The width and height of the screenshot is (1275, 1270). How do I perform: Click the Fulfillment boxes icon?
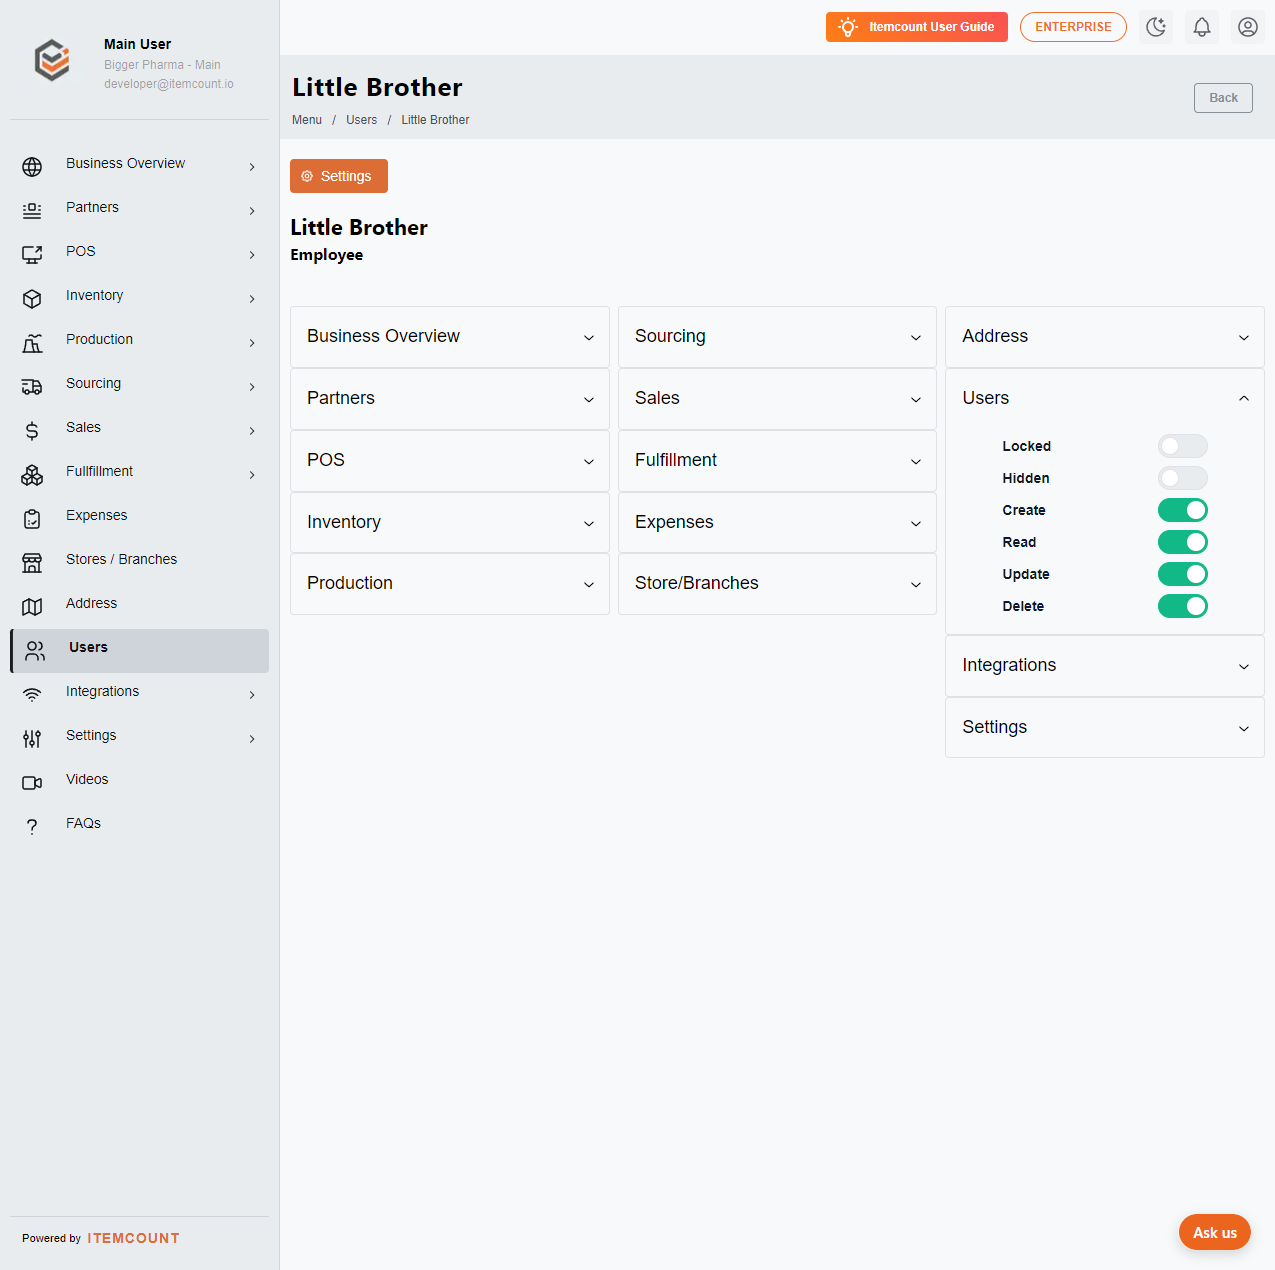[x=32, y=475]
